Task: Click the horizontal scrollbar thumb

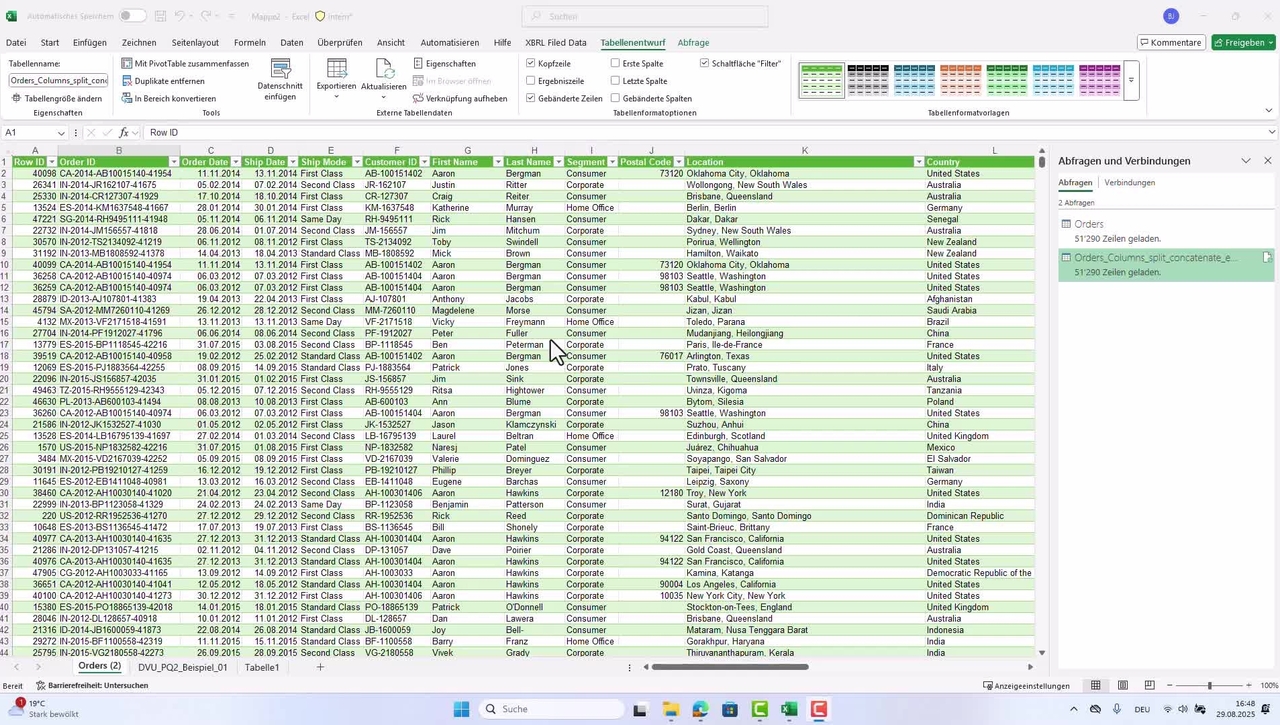Action: tap(729, 667)
